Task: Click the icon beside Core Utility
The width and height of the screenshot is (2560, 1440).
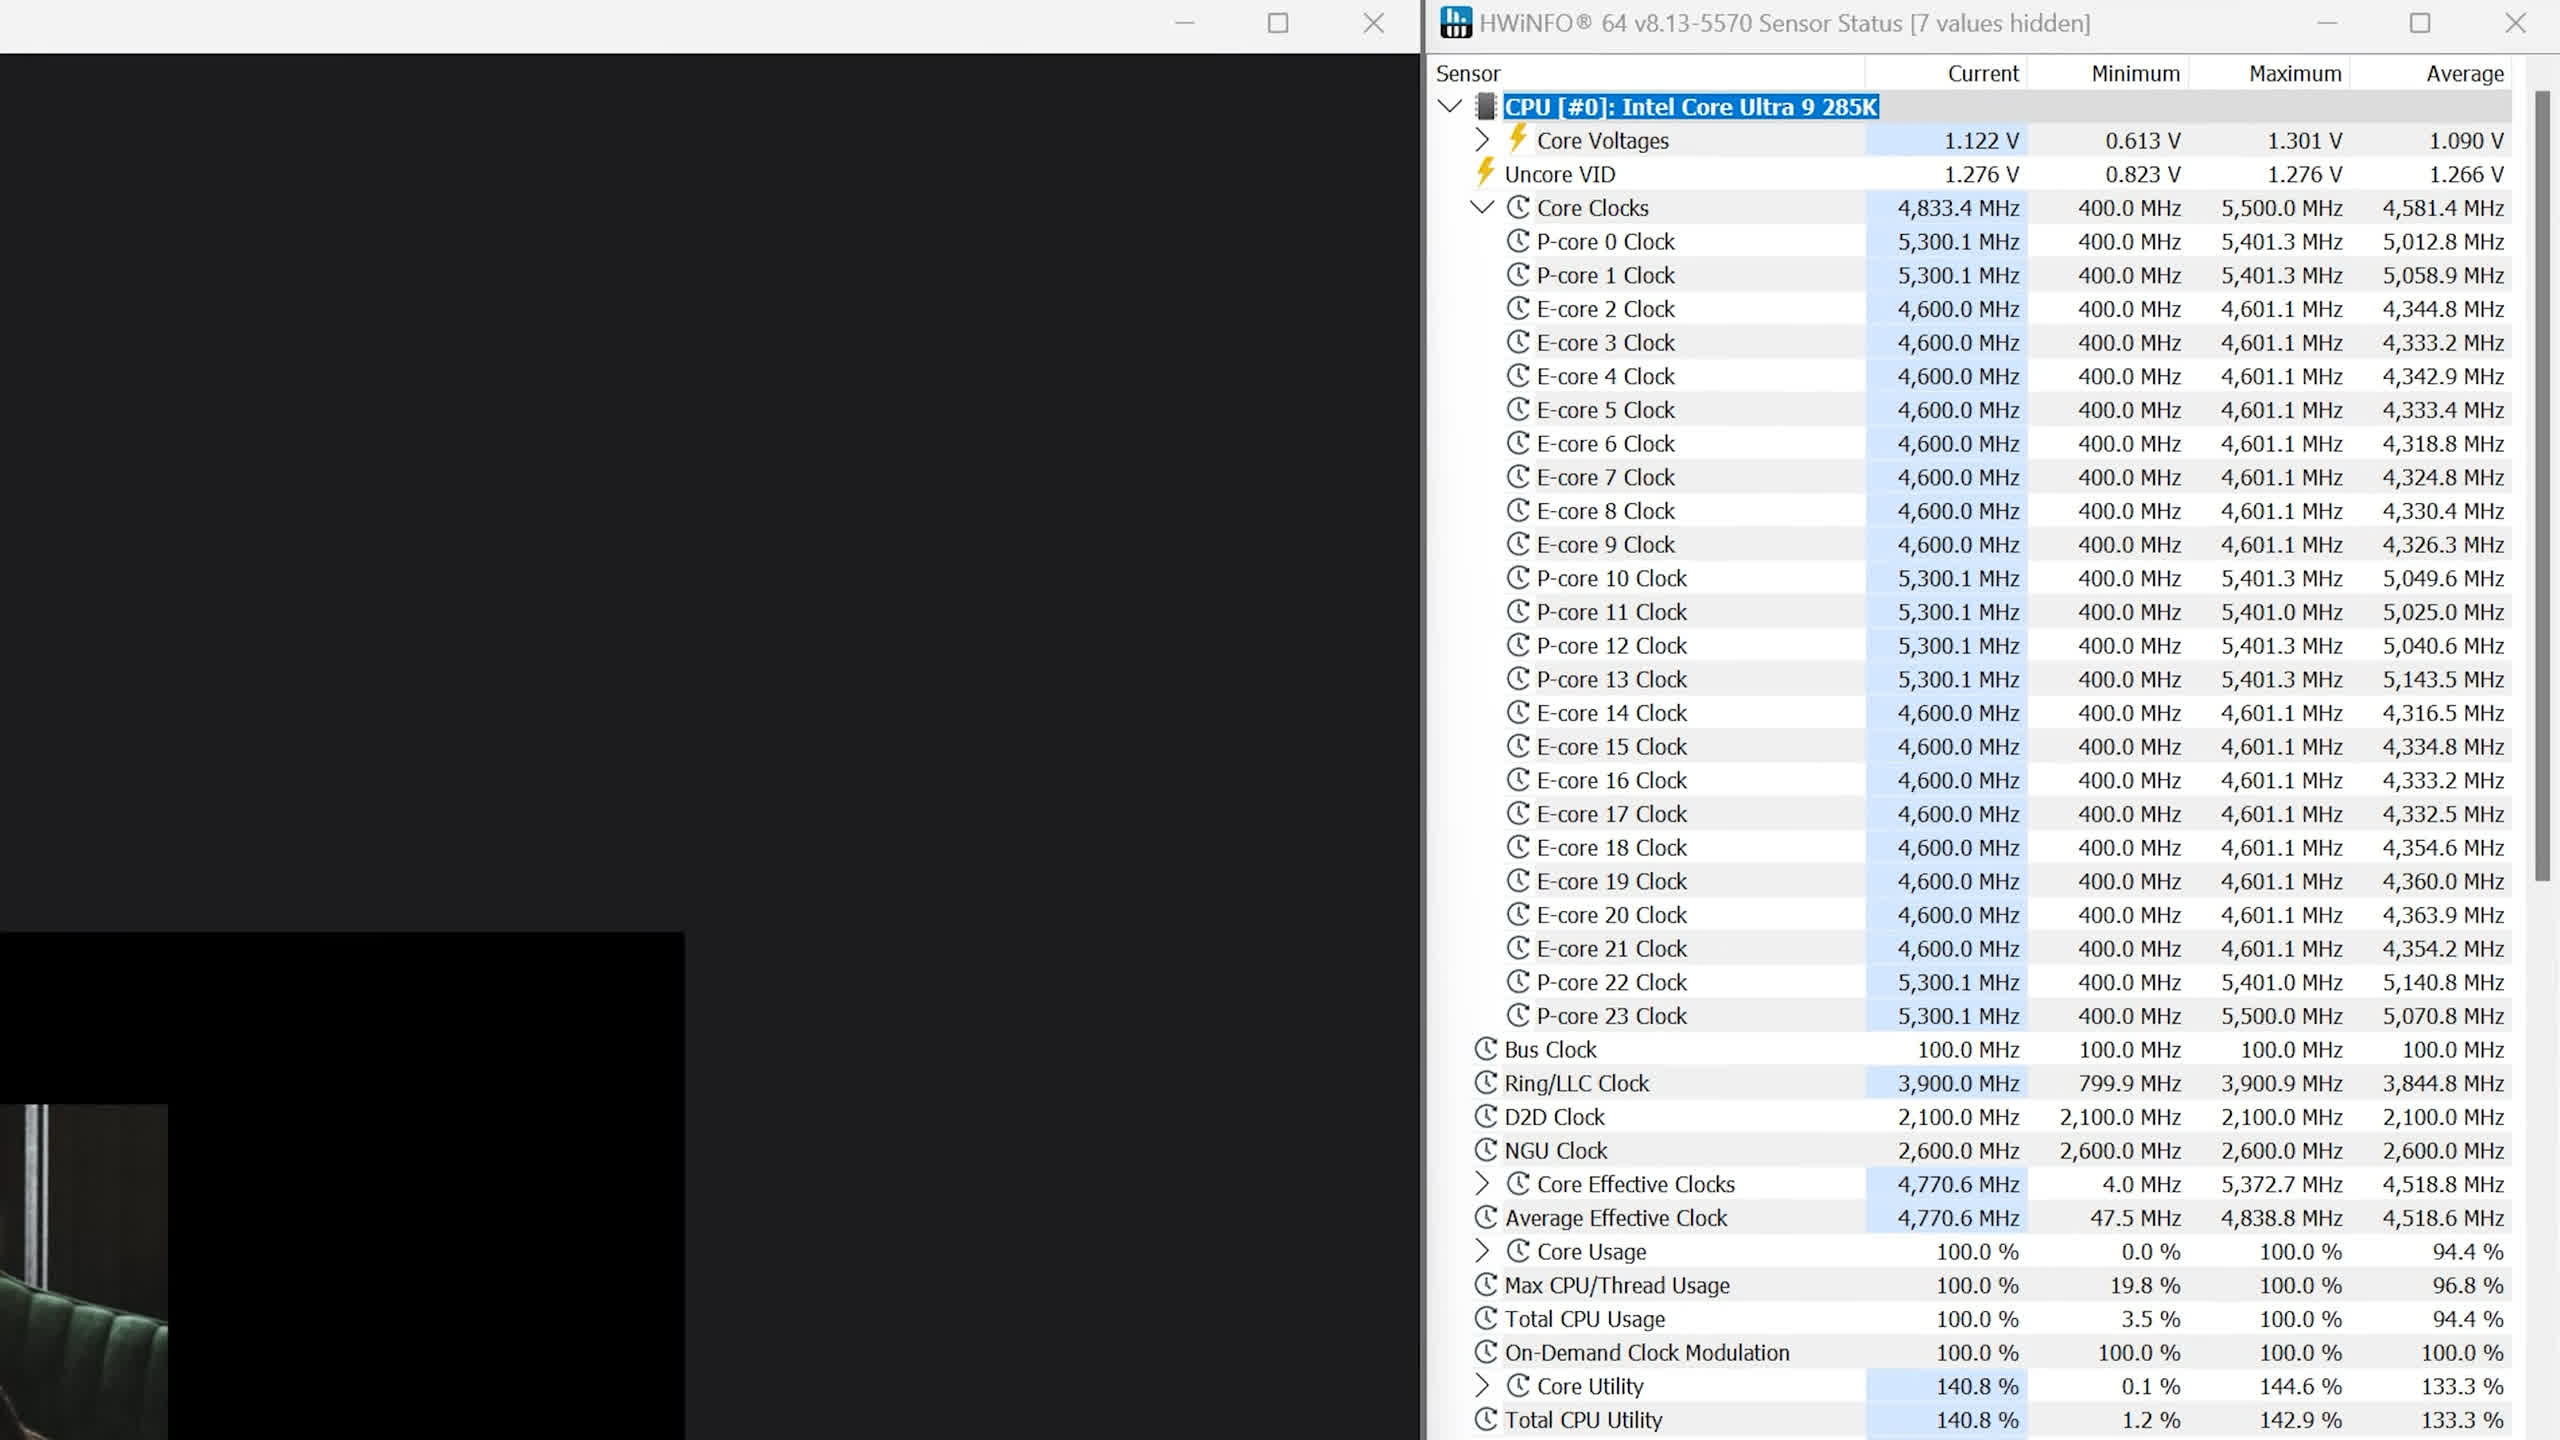Action: [1518, 1386]
